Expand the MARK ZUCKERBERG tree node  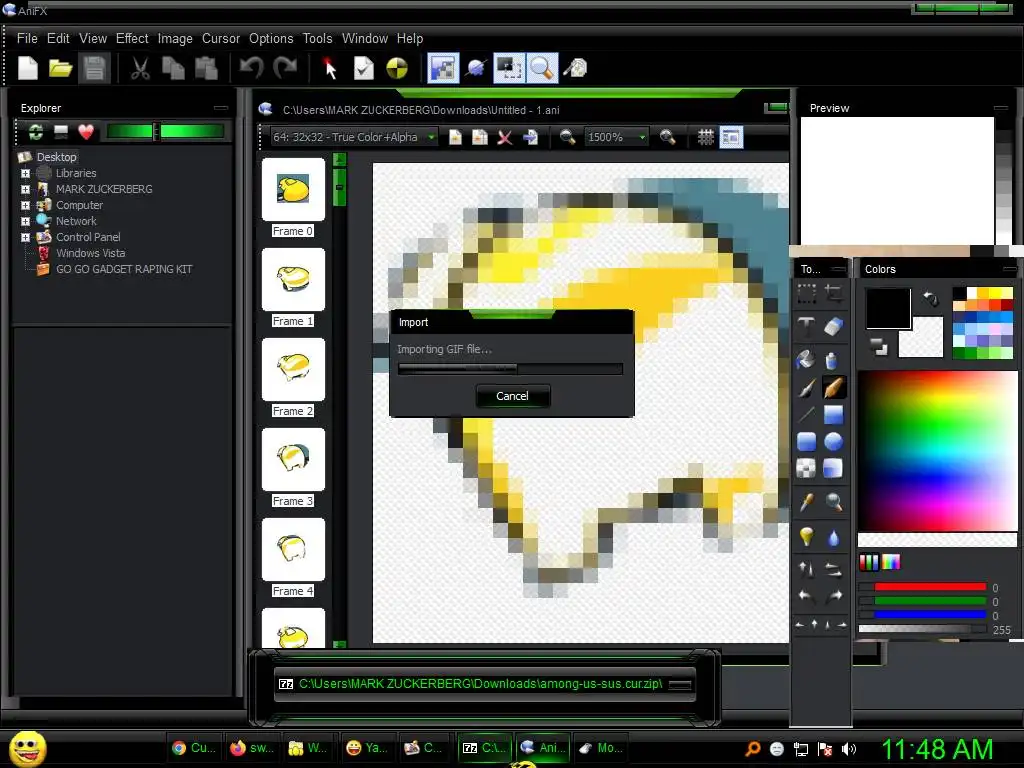click(x=25, y=189)
